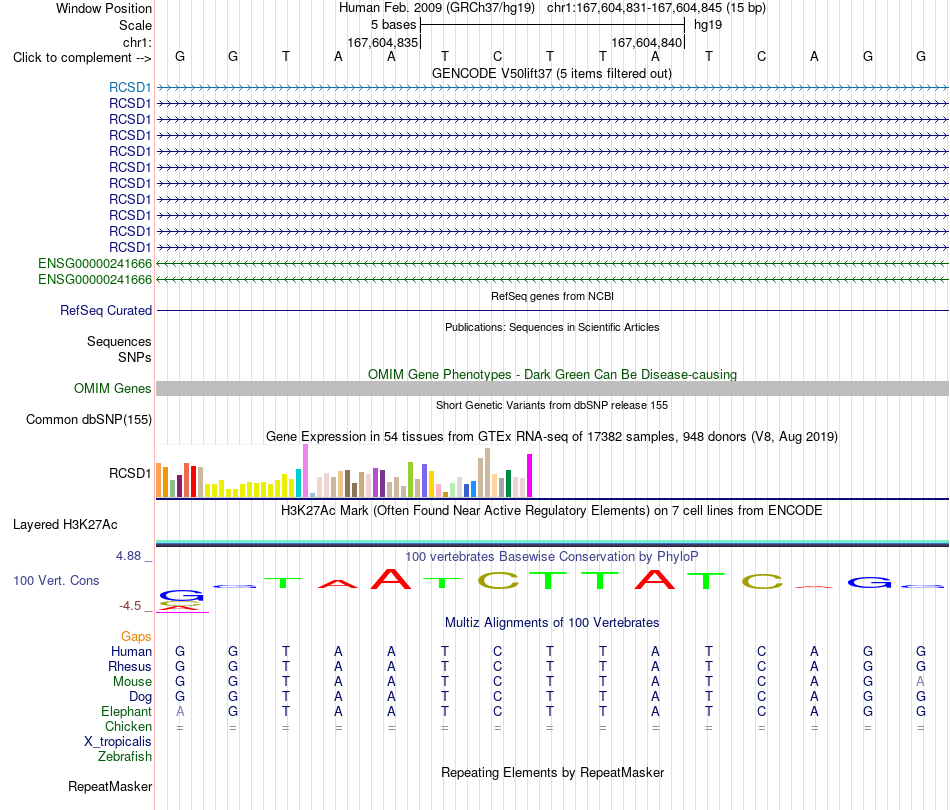Click the 'RefSeq genes from NCBI' track title

(x=552, y=296)
